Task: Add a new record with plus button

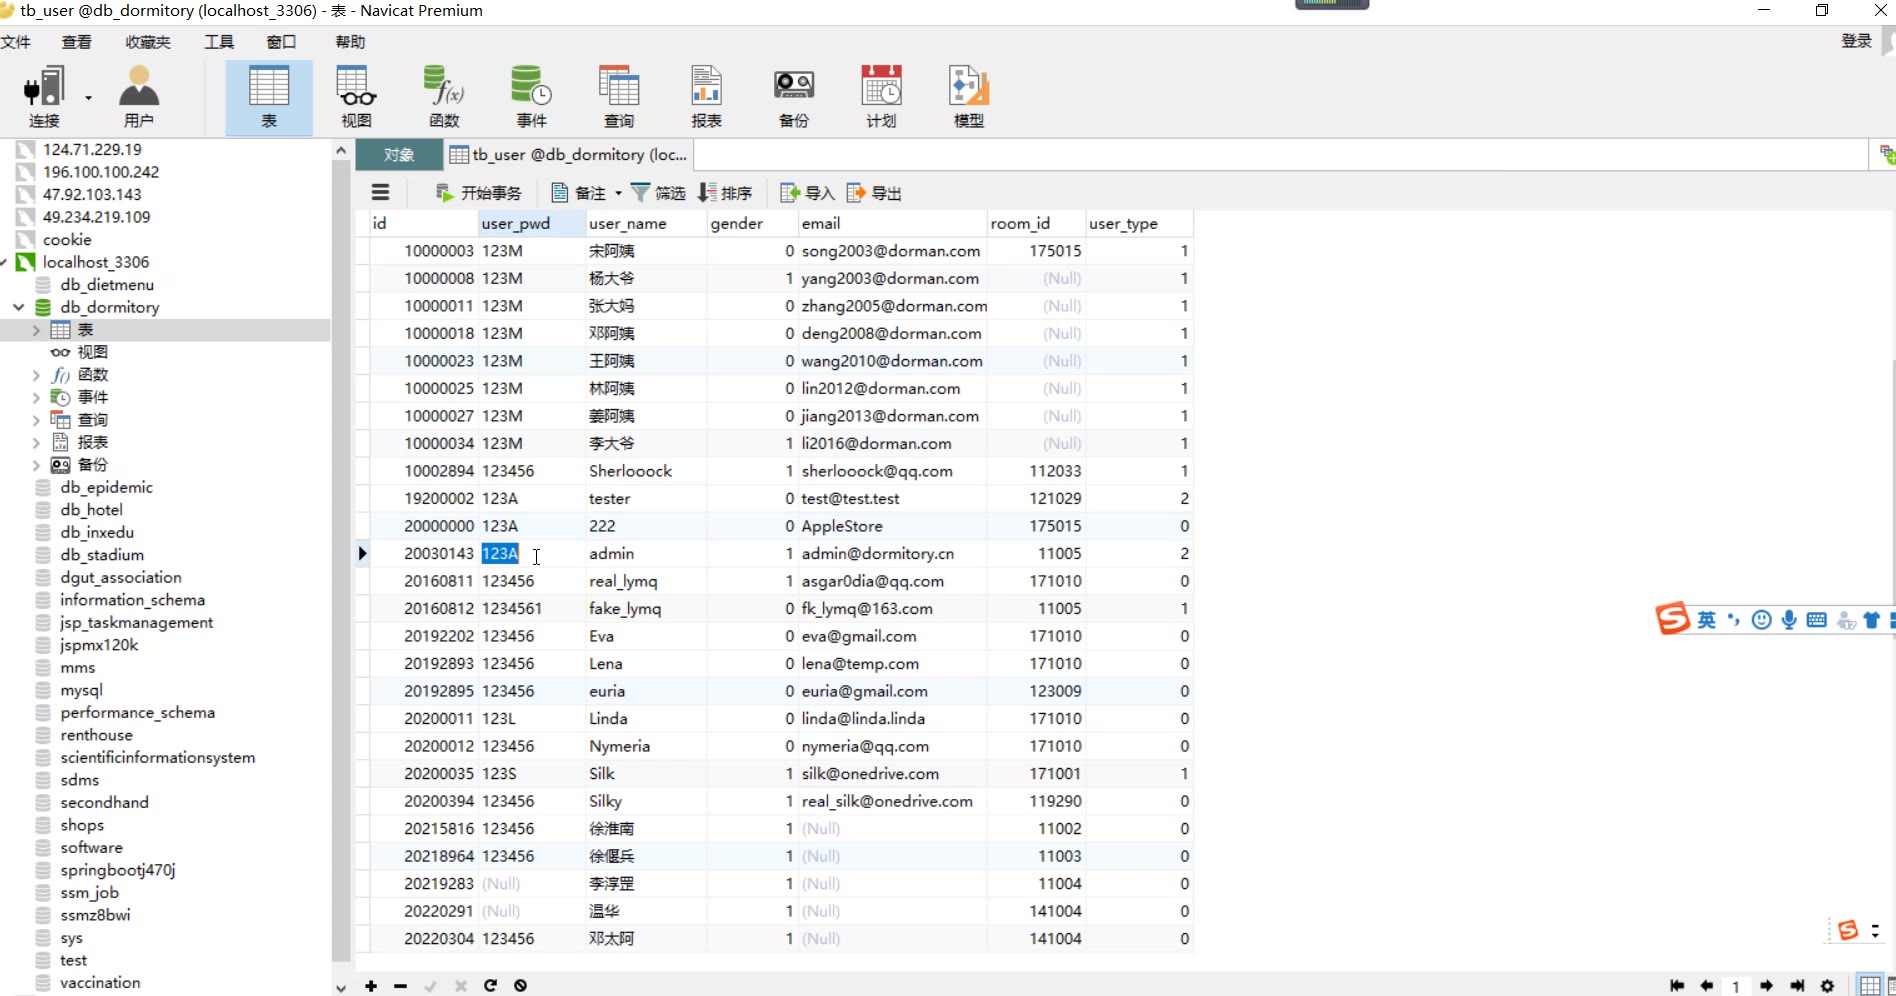Action: pos(371,986)
